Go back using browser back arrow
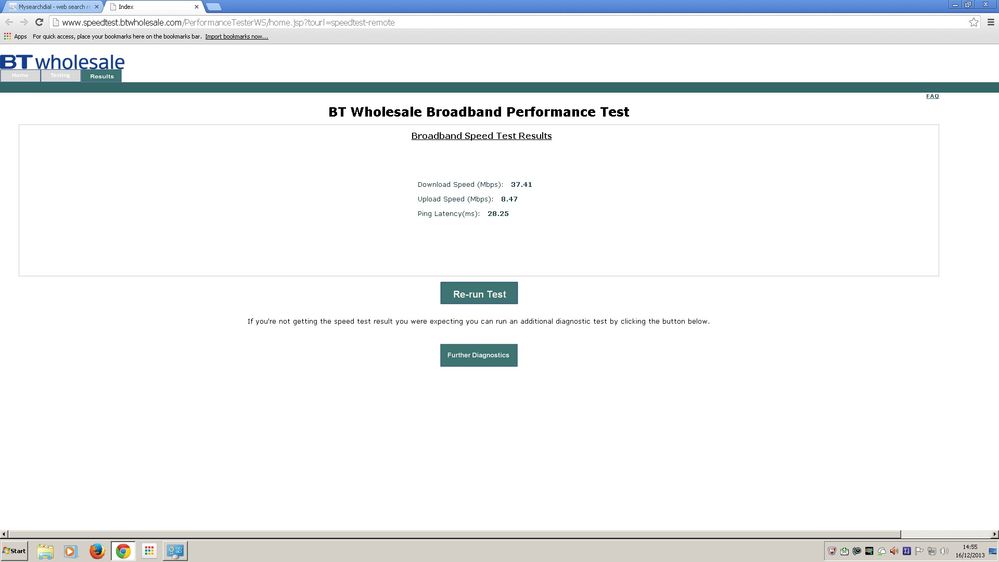The height and width of the screenshot is (562, 999). (x=9, y=22)
